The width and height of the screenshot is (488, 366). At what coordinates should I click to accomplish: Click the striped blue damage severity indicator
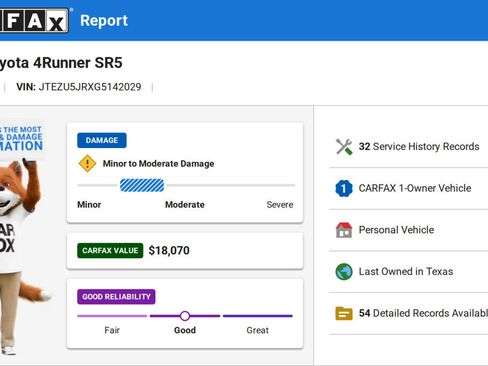click(x=142, y=185)
